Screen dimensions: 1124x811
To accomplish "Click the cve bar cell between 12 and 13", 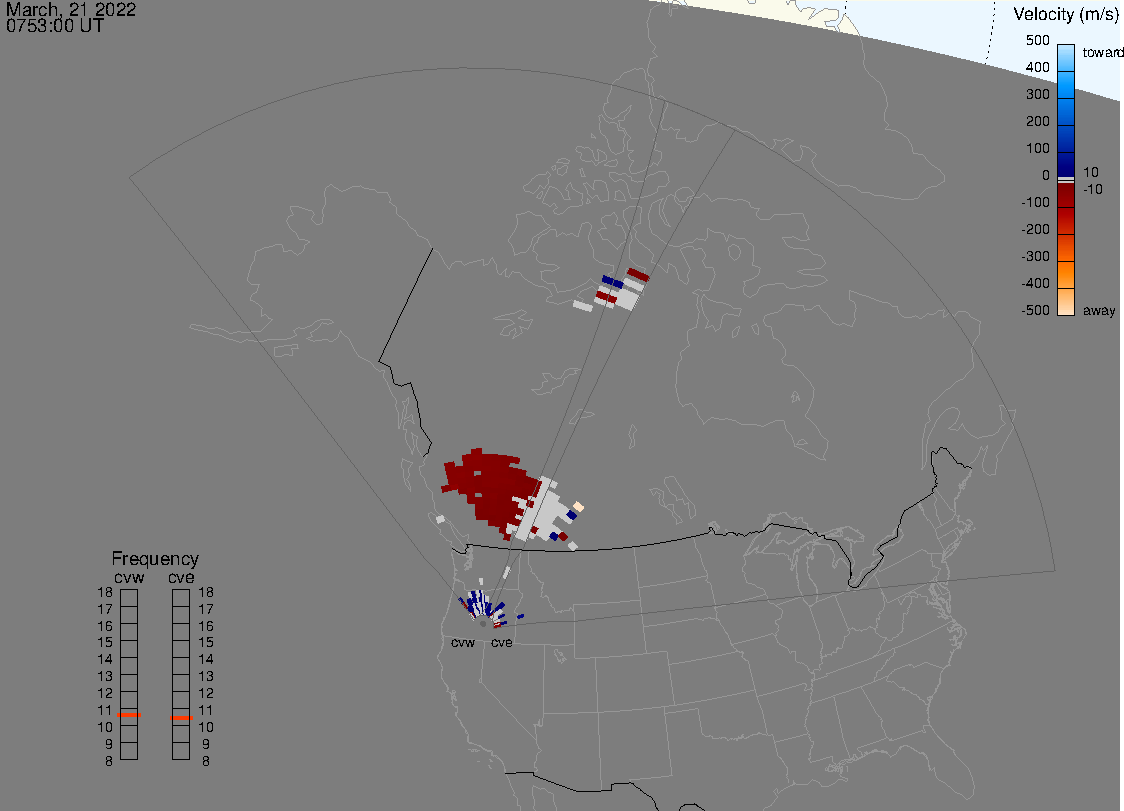I will (x=181, y=683).
